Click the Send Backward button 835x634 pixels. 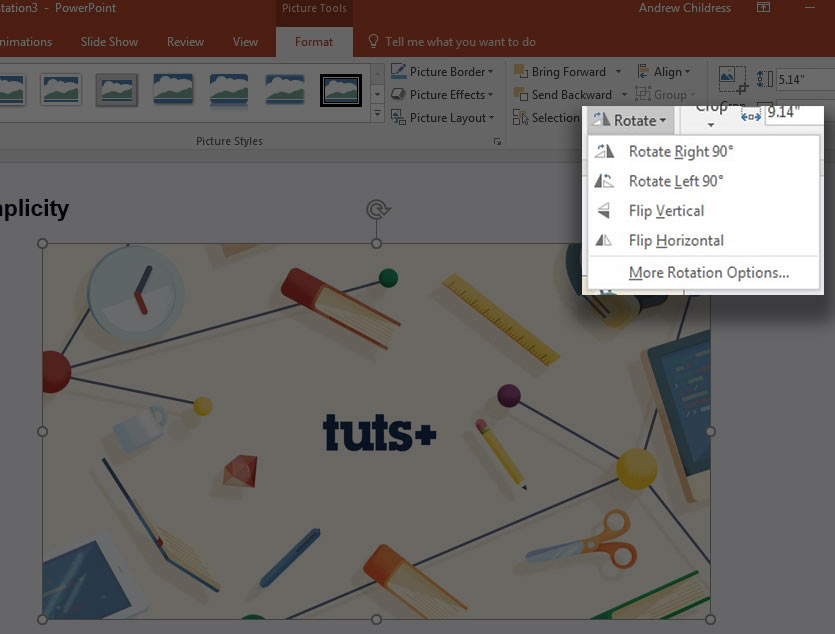coord(563,95)
